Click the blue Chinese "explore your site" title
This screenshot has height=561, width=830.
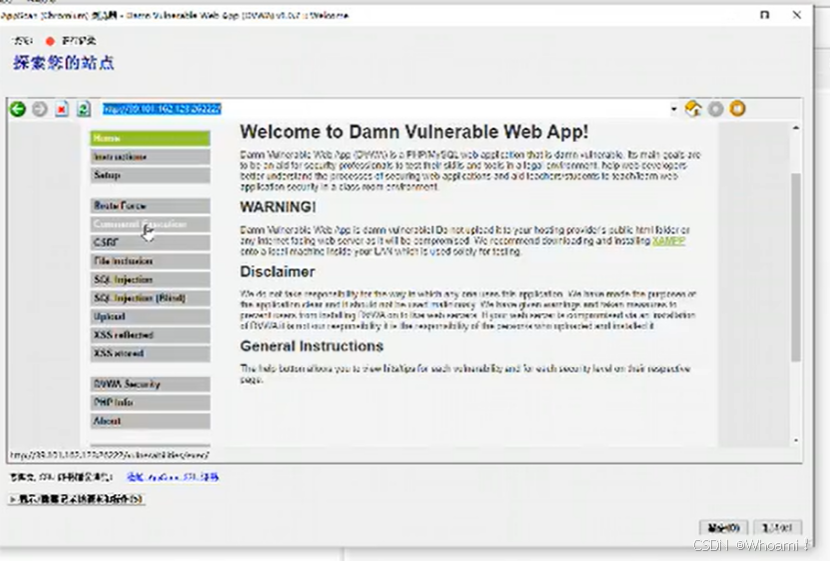coord(64,62)
